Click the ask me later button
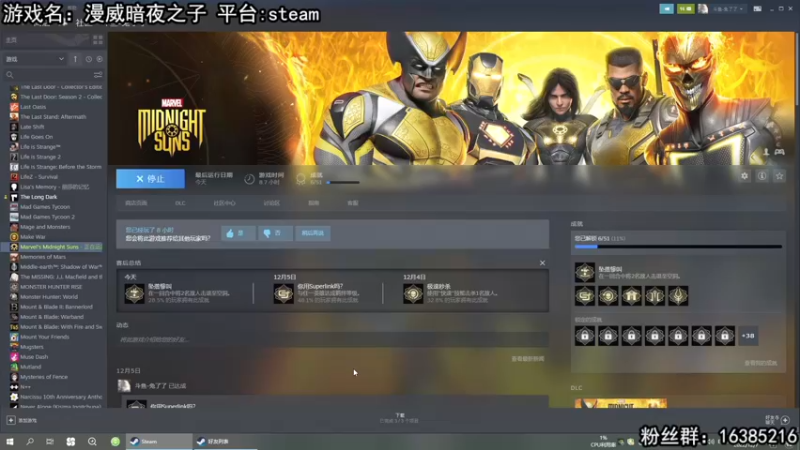 pos(312,233)
